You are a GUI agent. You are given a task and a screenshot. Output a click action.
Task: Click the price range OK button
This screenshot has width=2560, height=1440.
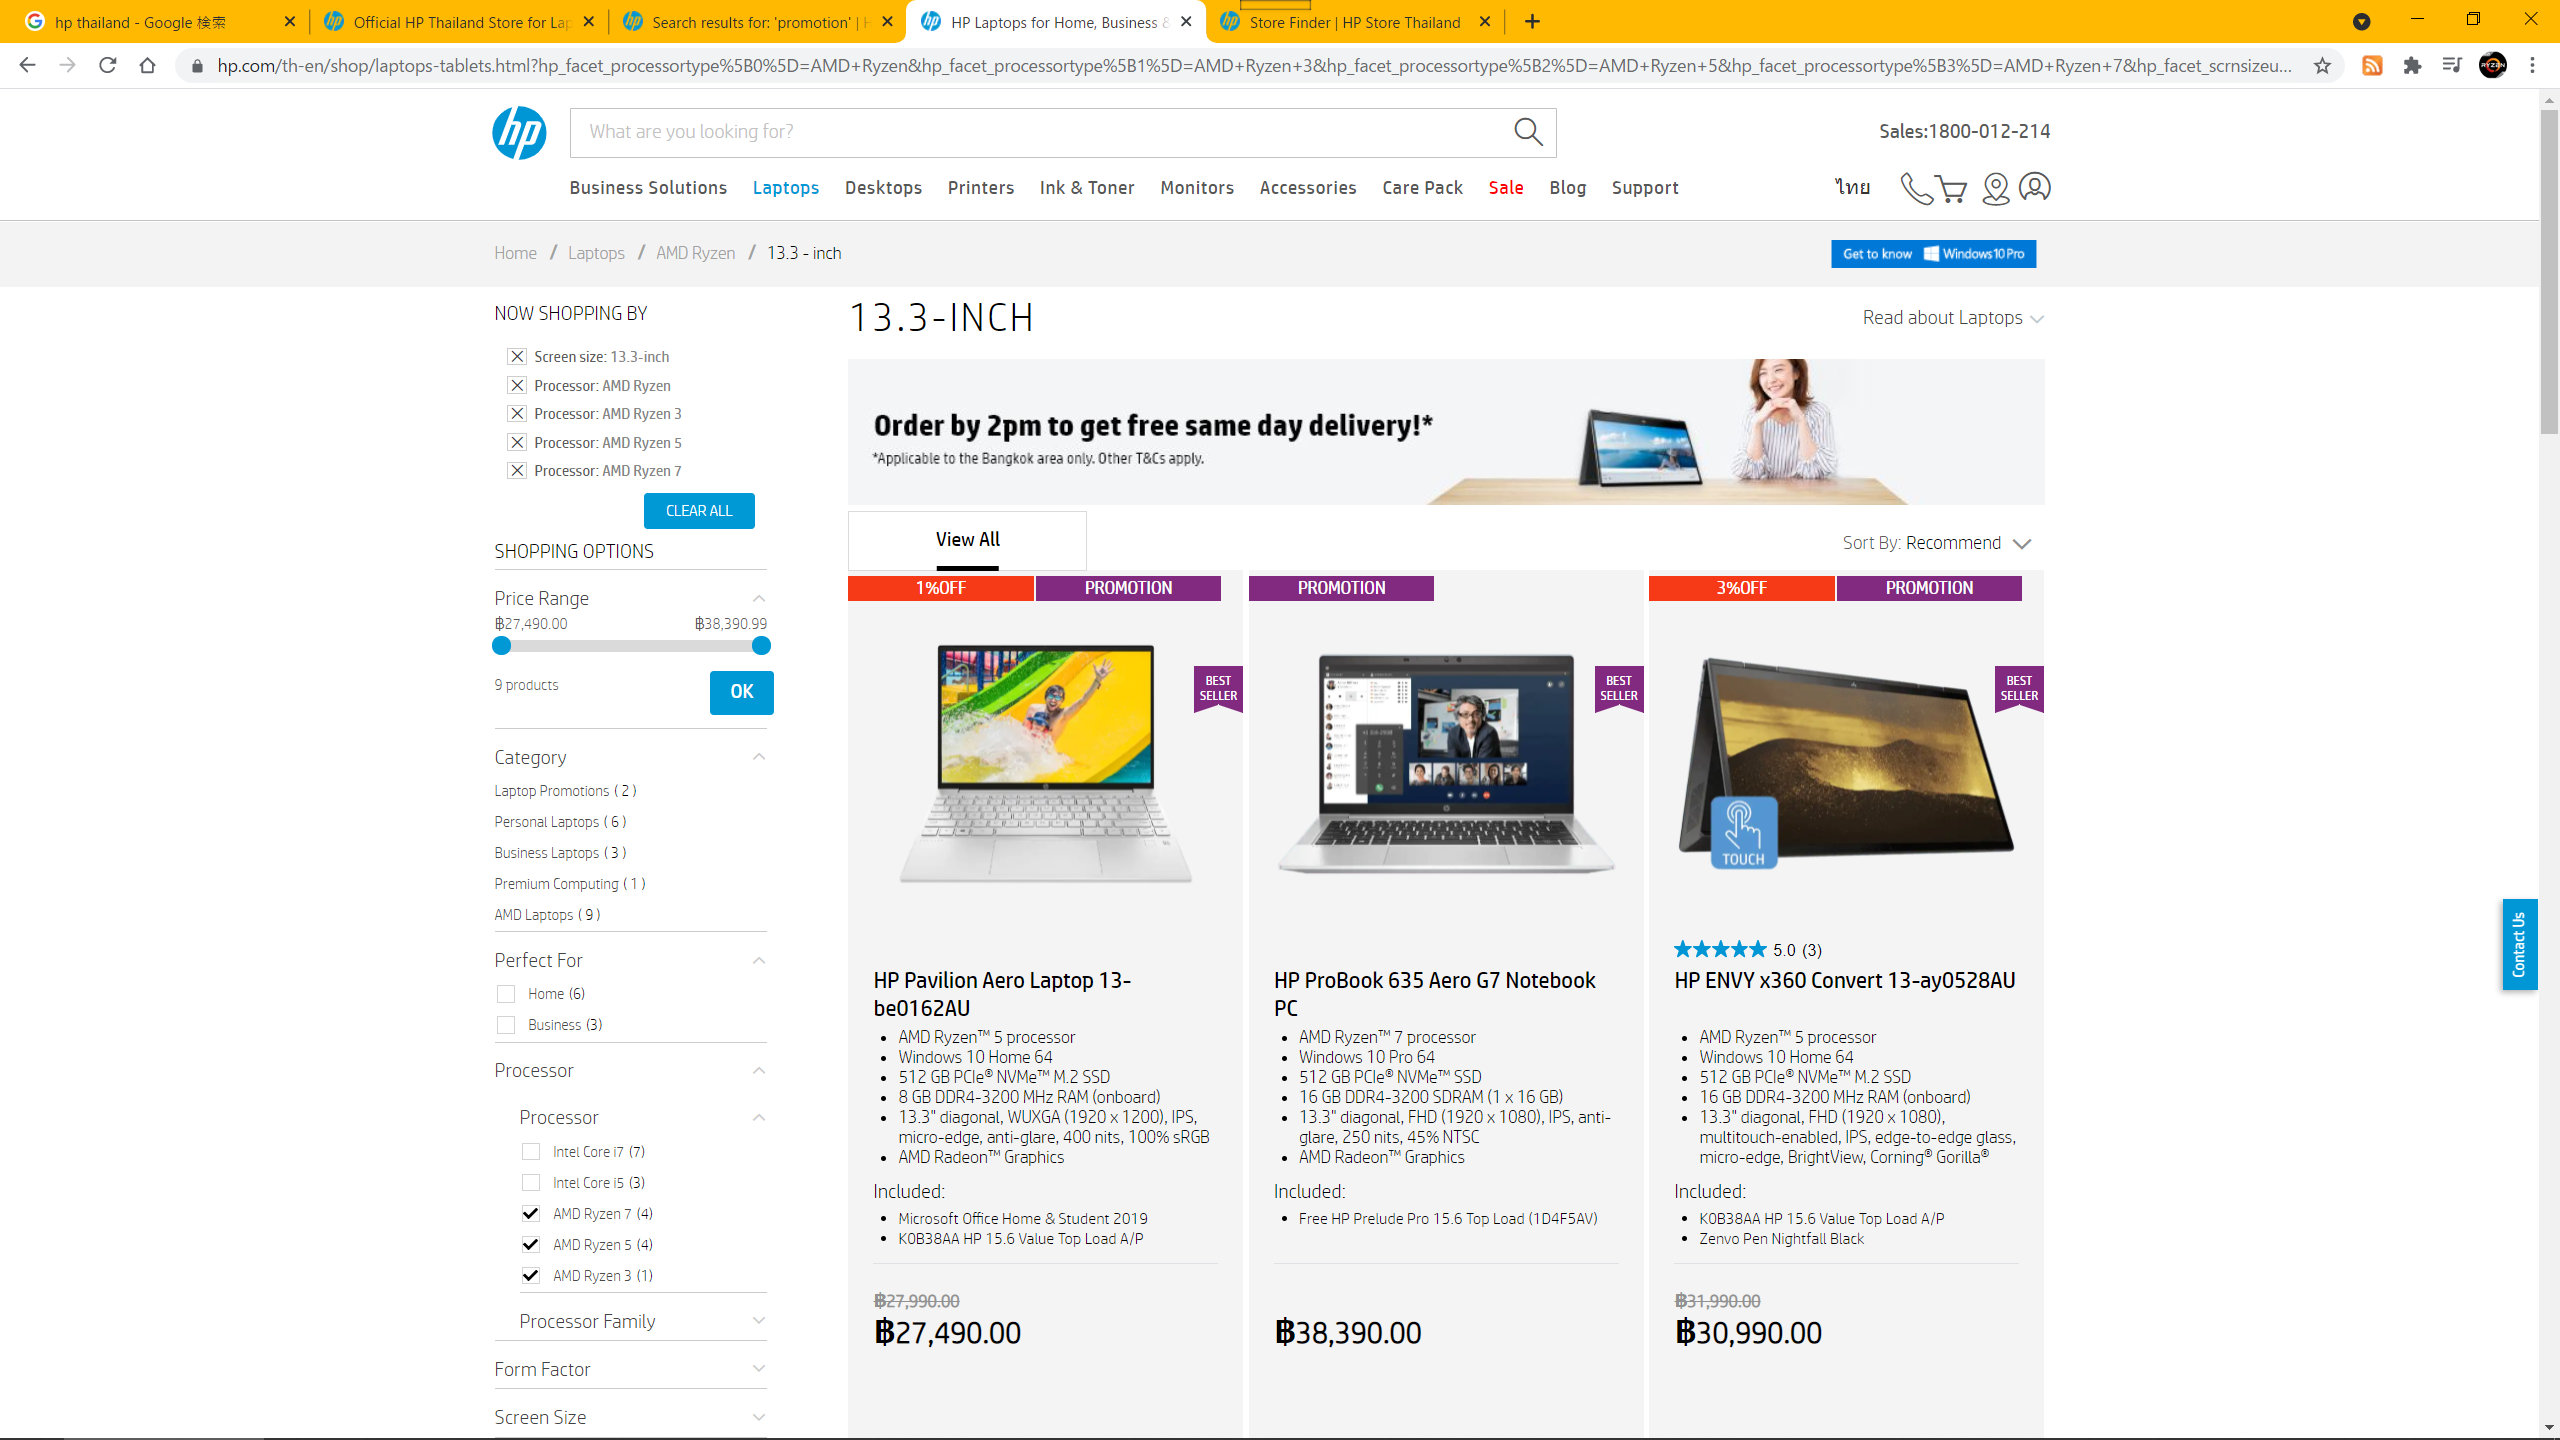pyautogui.click(x=742, y=692)
